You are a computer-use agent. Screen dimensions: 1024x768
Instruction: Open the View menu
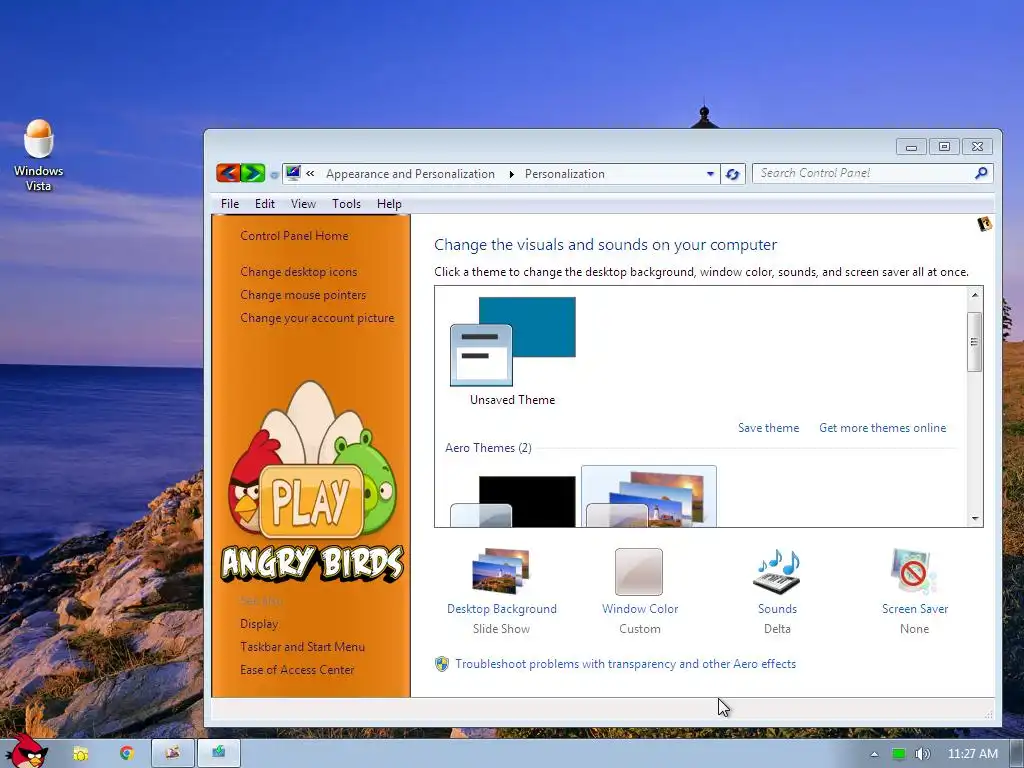(x=303, y=204)
